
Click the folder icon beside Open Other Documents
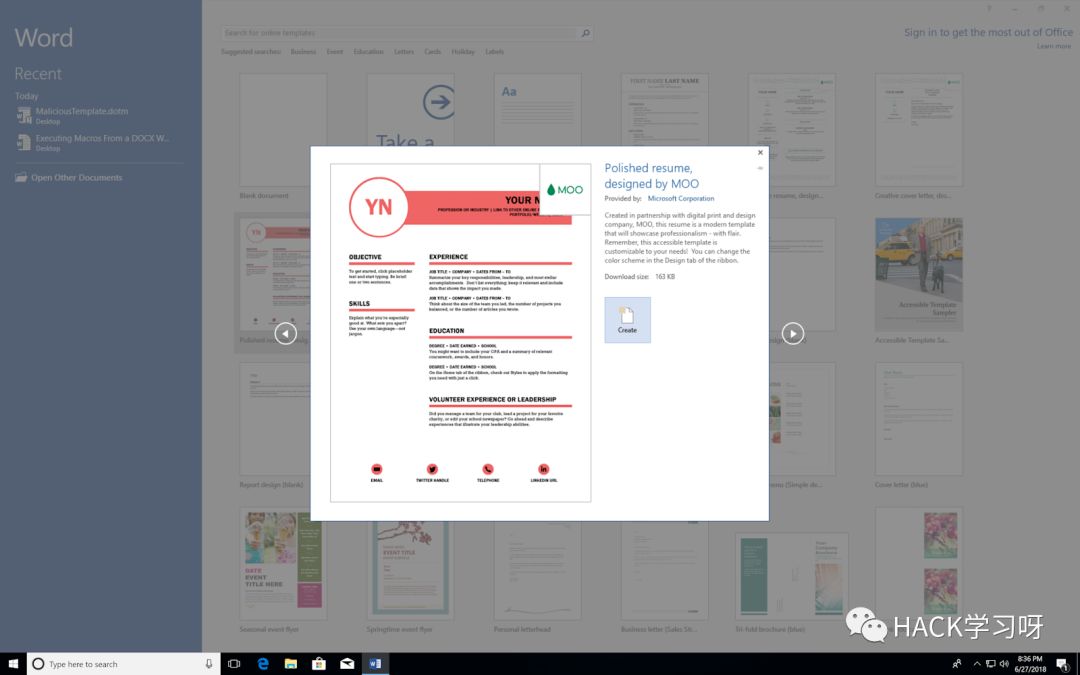(x=21, y=177)
